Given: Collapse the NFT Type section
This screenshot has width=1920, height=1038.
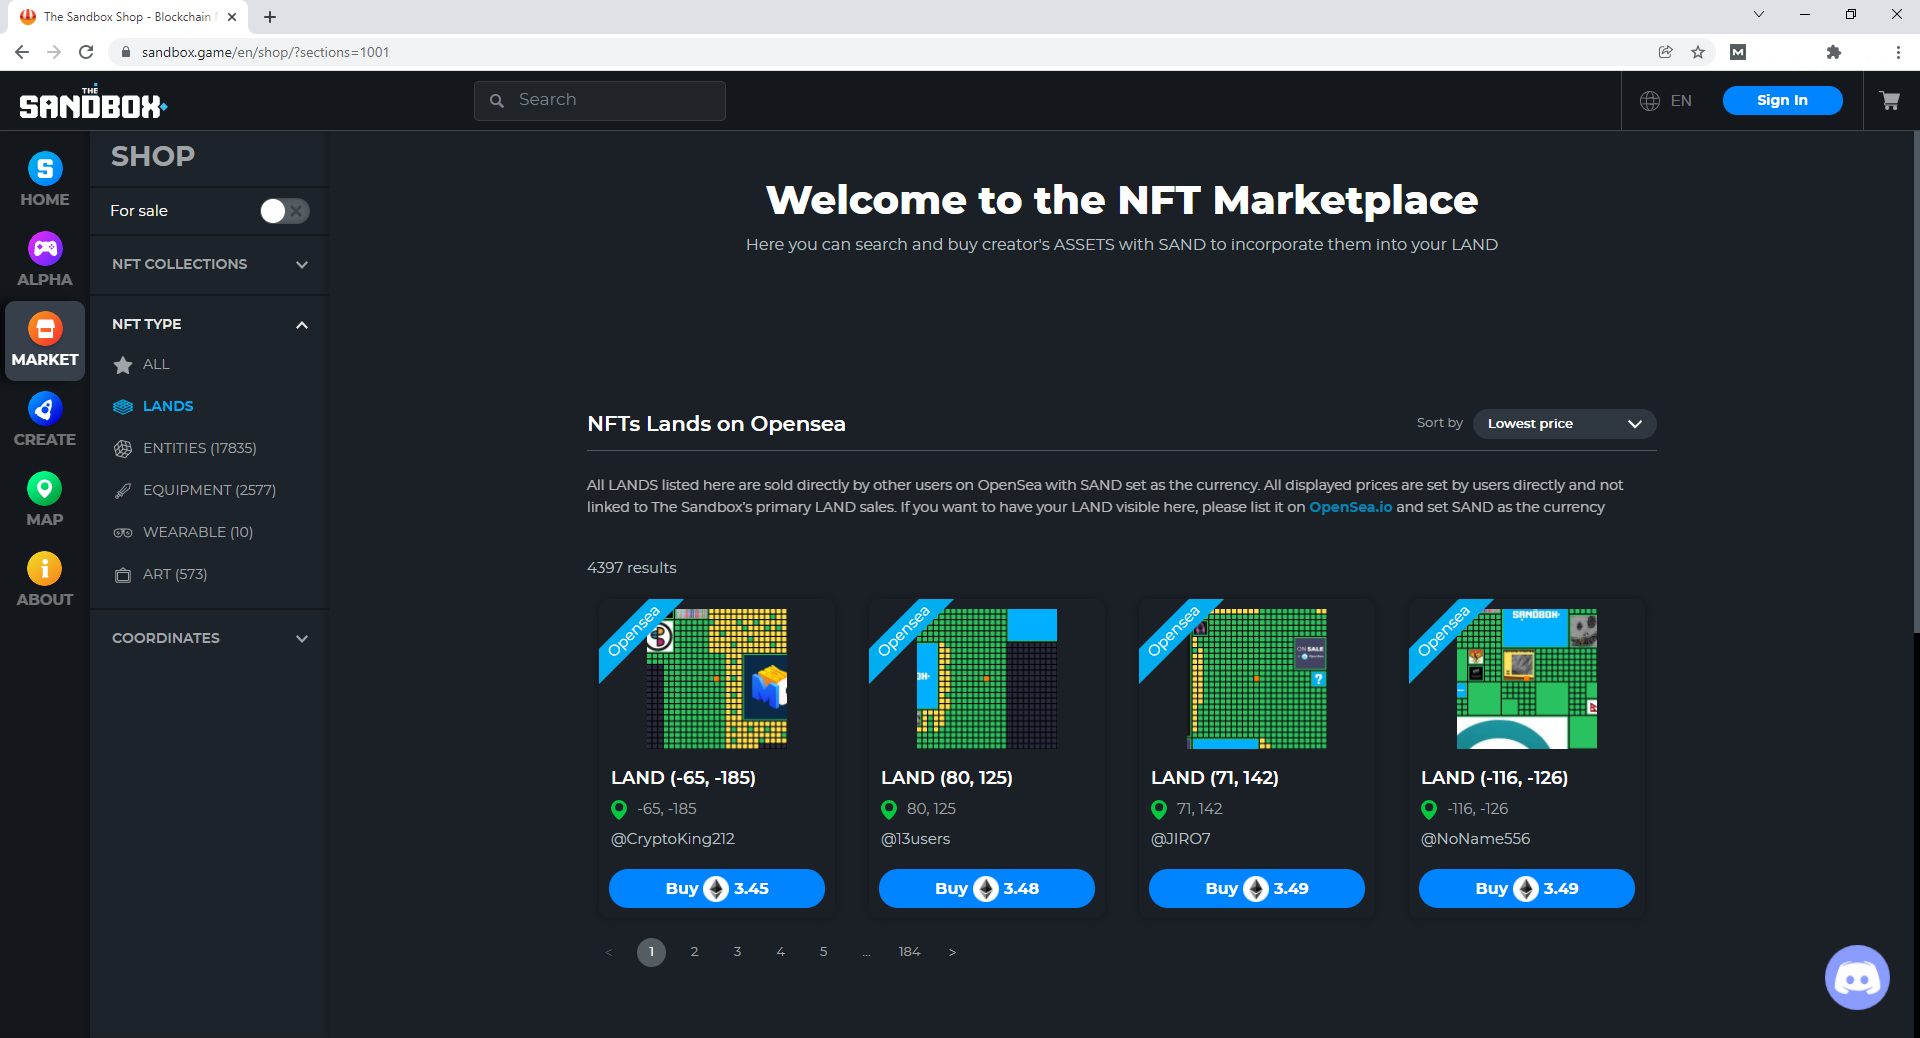Looking at the screenshot, I should (209, 324).
